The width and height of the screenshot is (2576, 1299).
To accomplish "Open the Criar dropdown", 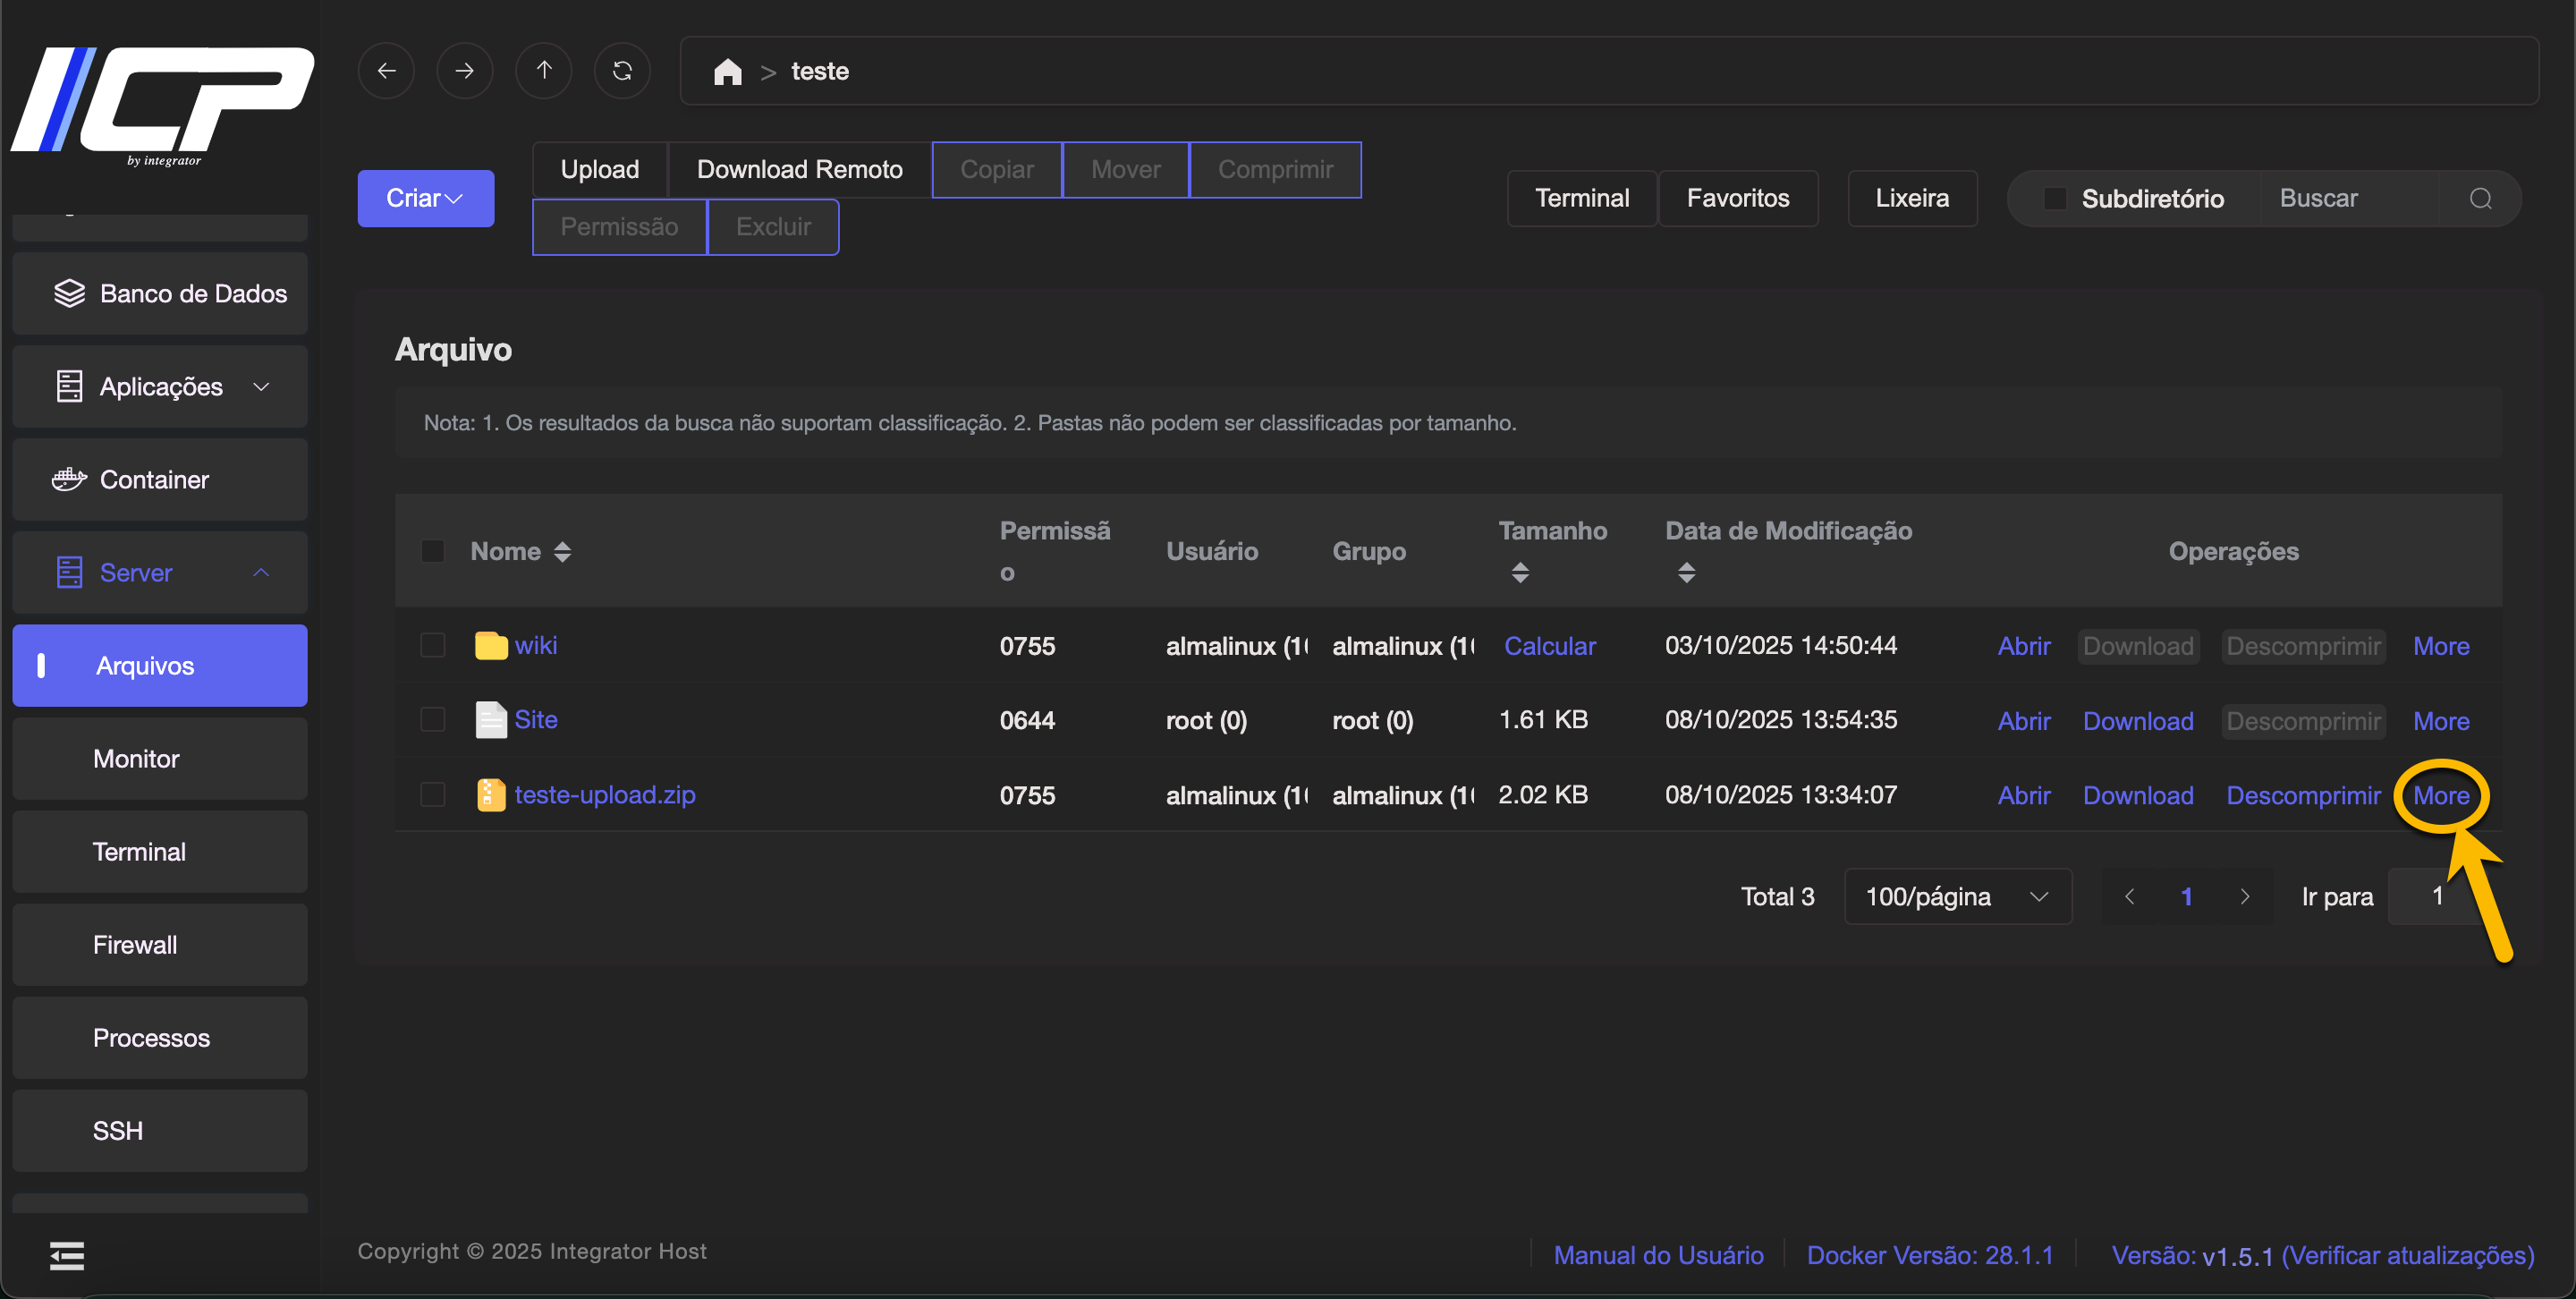I will 425,199.
